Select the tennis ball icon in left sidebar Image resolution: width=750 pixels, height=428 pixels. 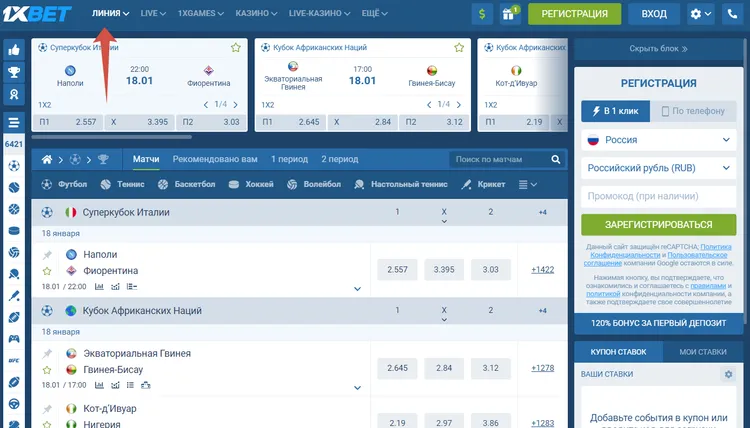point(14,187)
